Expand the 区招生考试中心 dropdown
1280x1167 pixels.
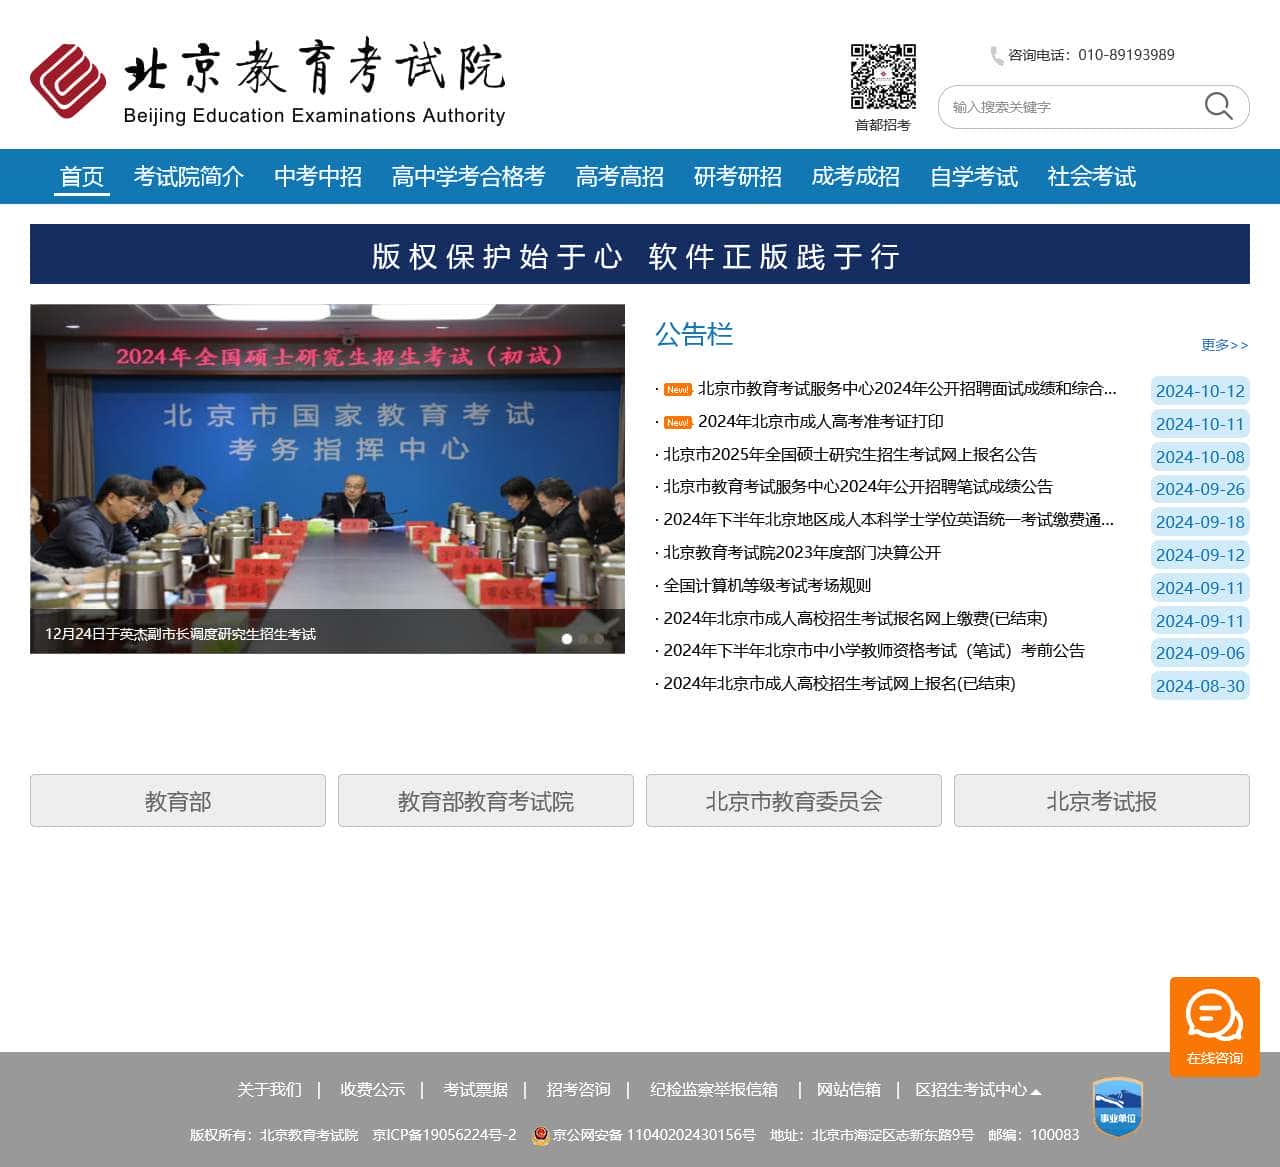(978, 1089)
